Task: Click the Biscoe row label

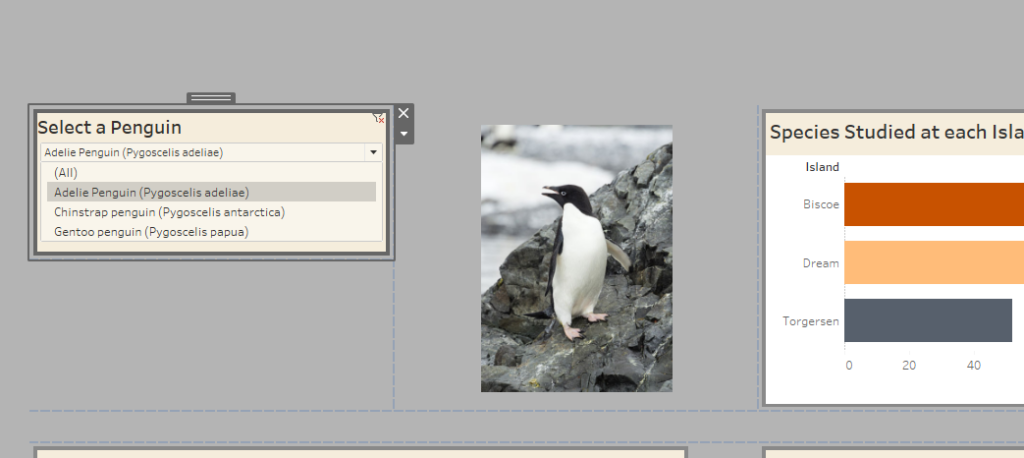Action: tap(821, 204)
